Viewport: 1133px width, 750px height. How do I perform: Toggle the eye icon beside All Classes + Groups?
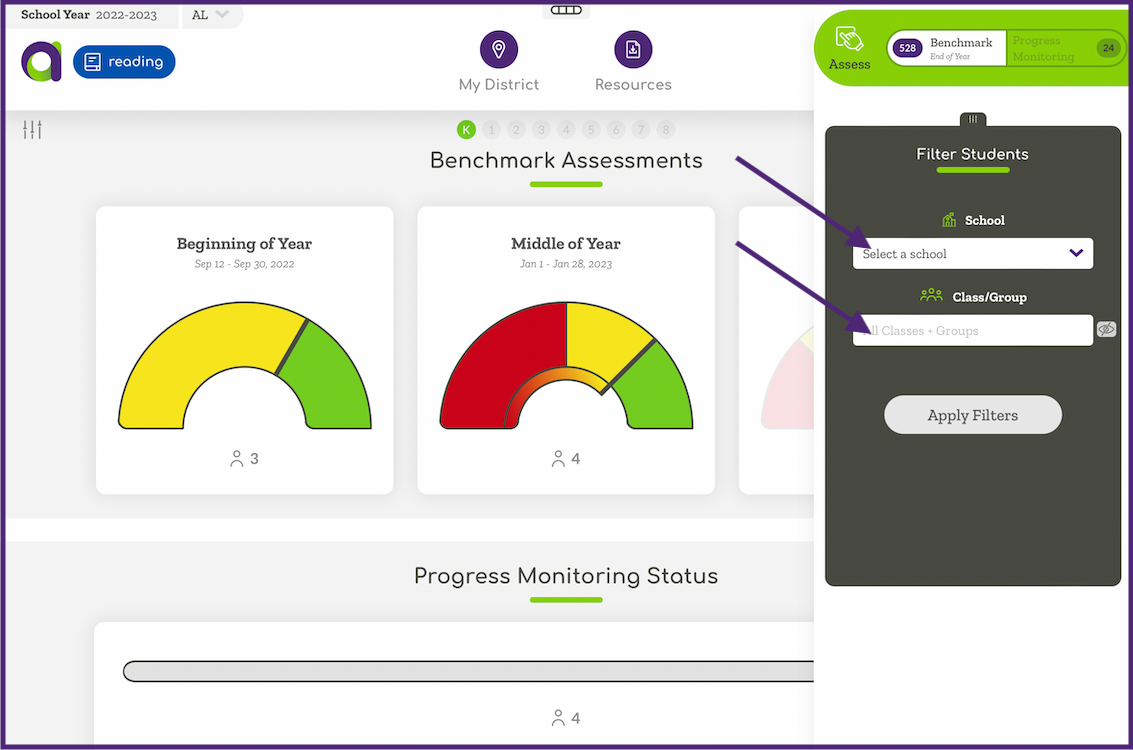(1106, 328)
